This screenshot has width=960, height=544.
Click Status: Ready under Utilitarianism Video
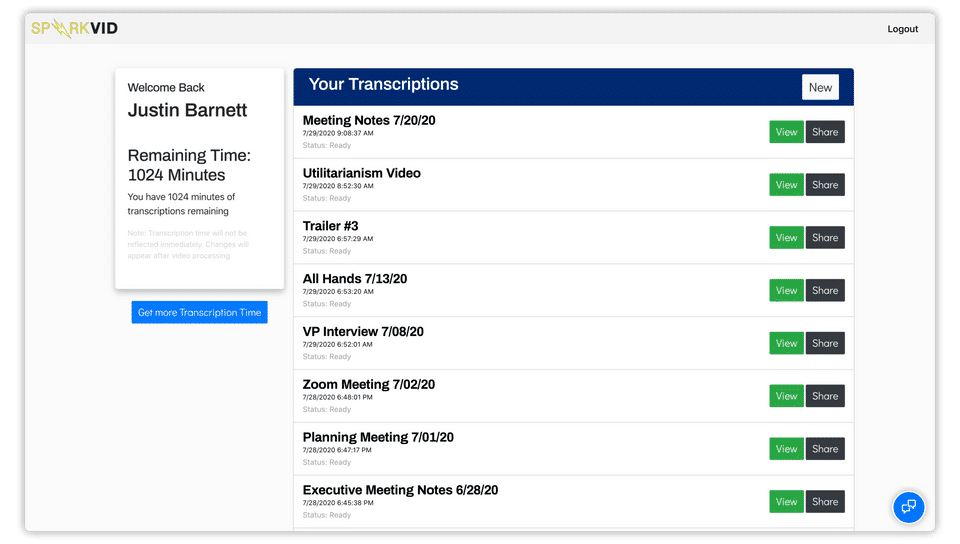327,198
